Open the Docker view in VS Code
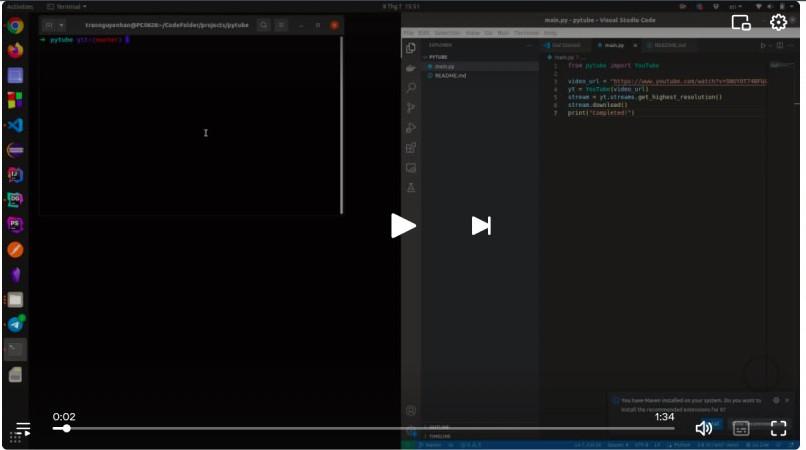 pos(411,68)
